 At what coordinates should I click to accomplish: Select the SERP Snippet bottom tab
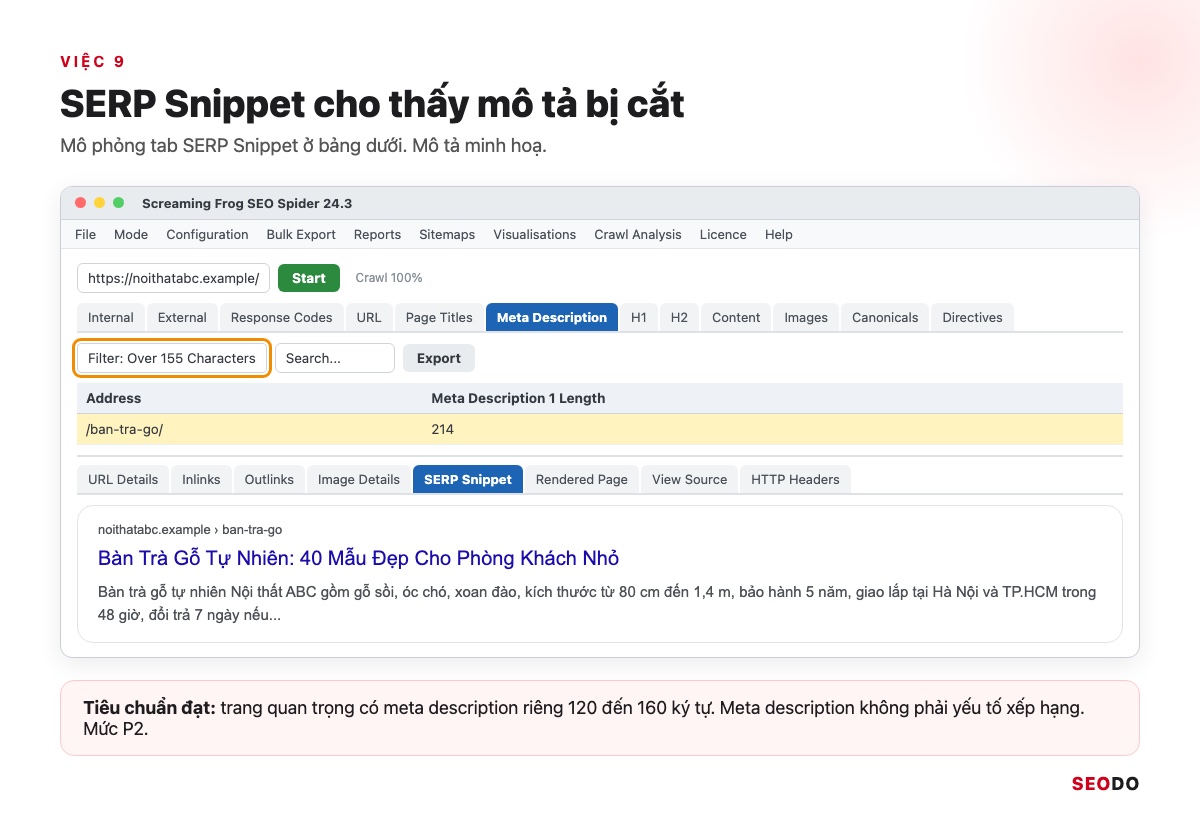(x=468, y=479)
